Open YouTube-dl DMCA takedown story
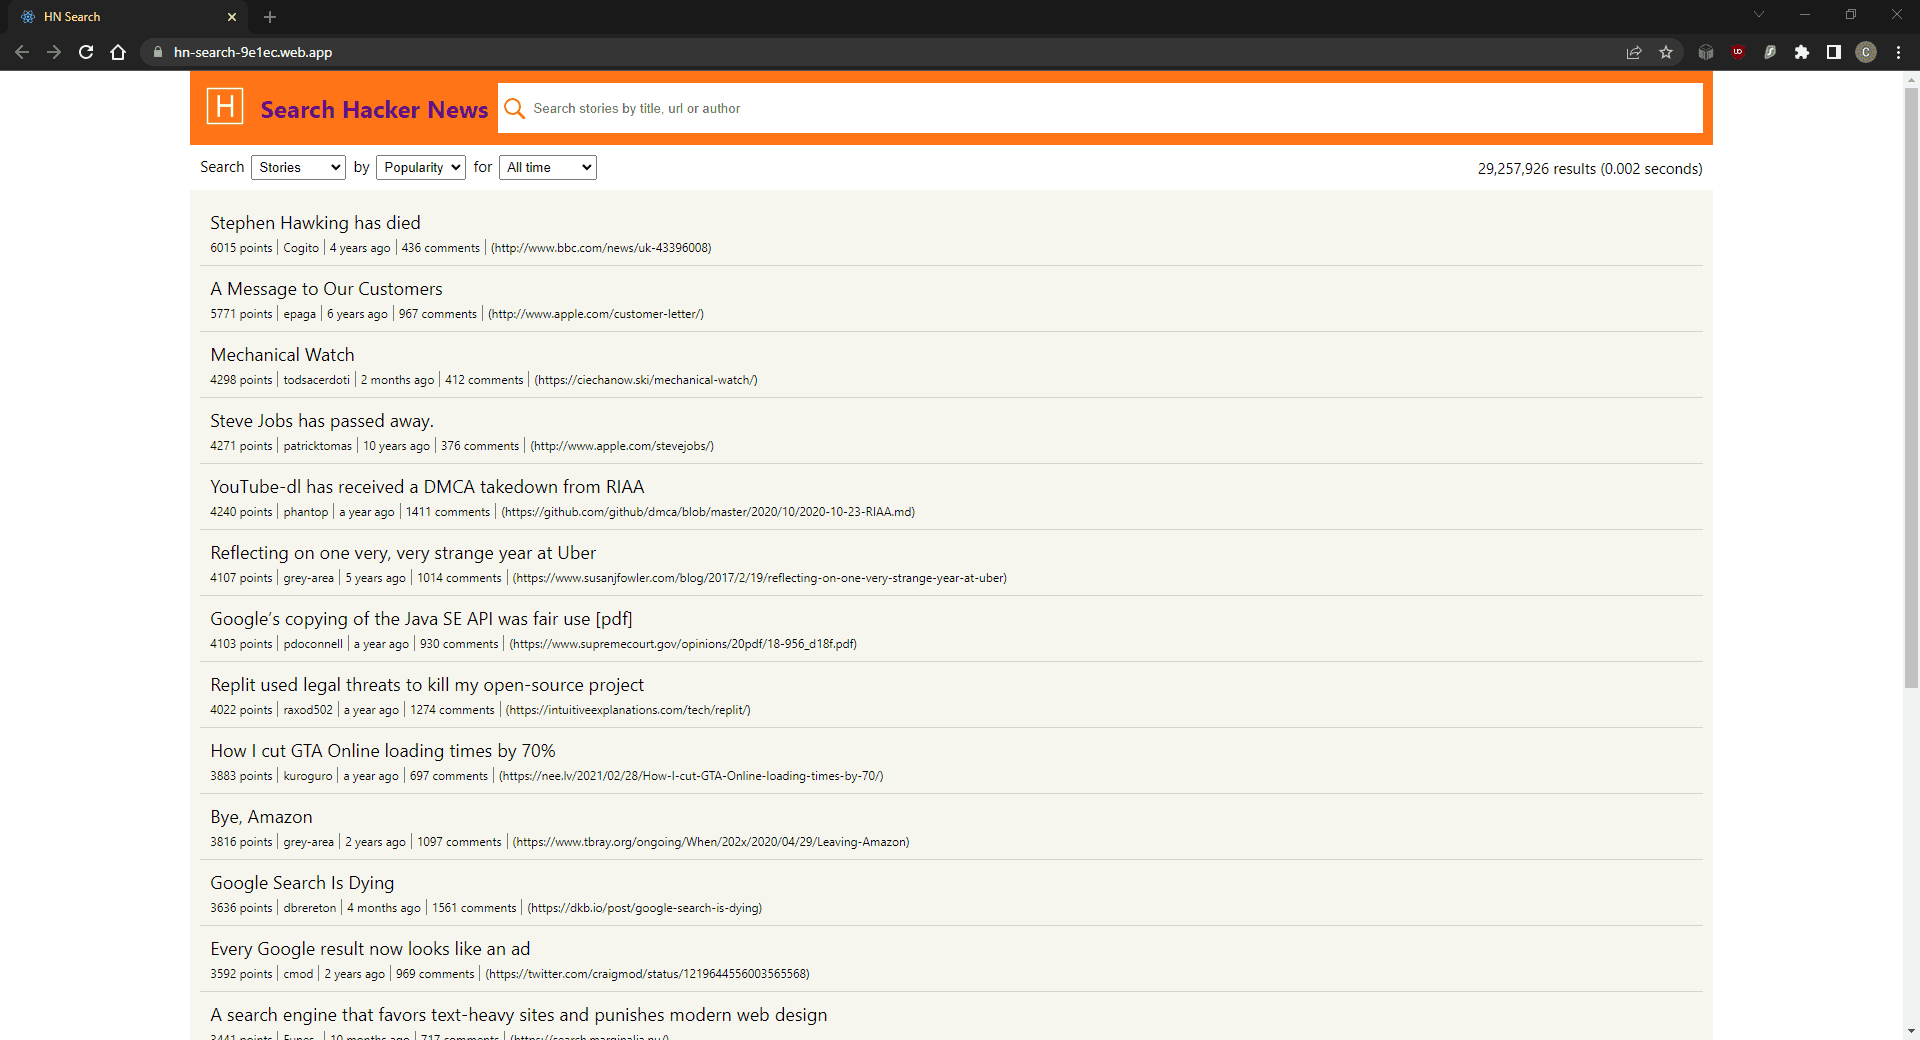1920x1040 pixels. (x=427, y=487)
